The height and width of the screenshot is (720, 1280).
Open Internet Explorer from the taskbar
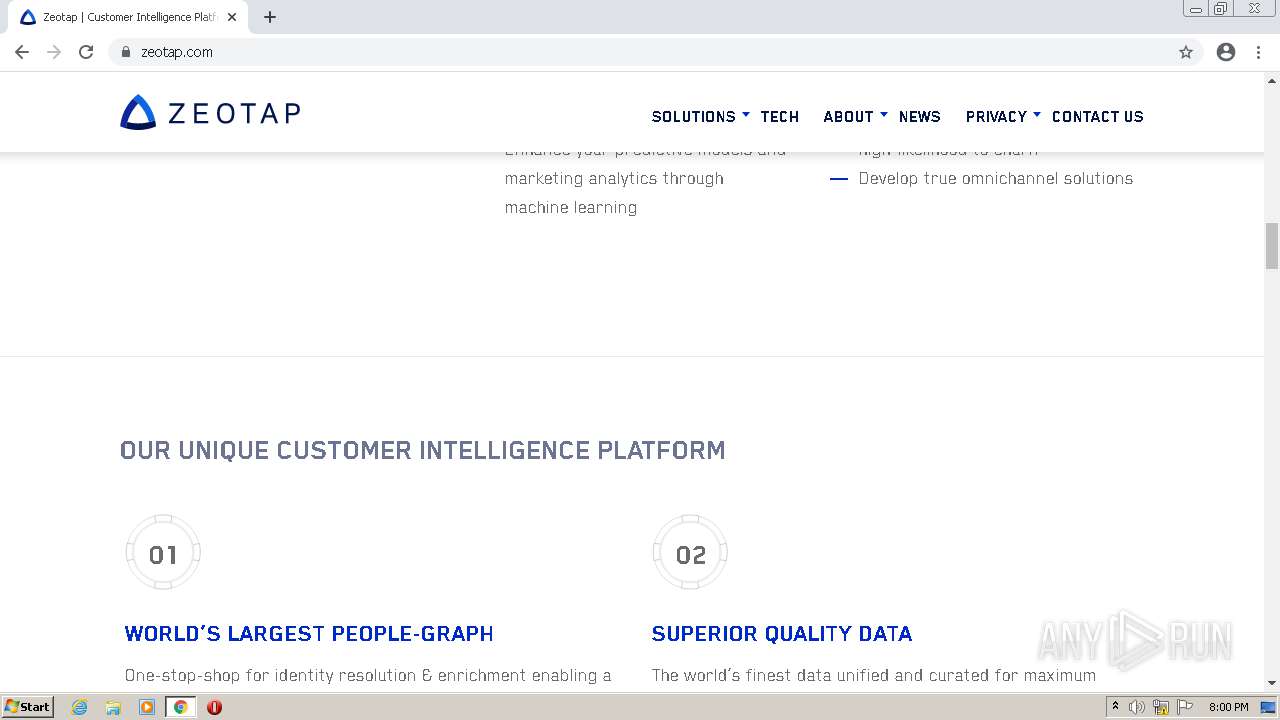coord(79,707)
